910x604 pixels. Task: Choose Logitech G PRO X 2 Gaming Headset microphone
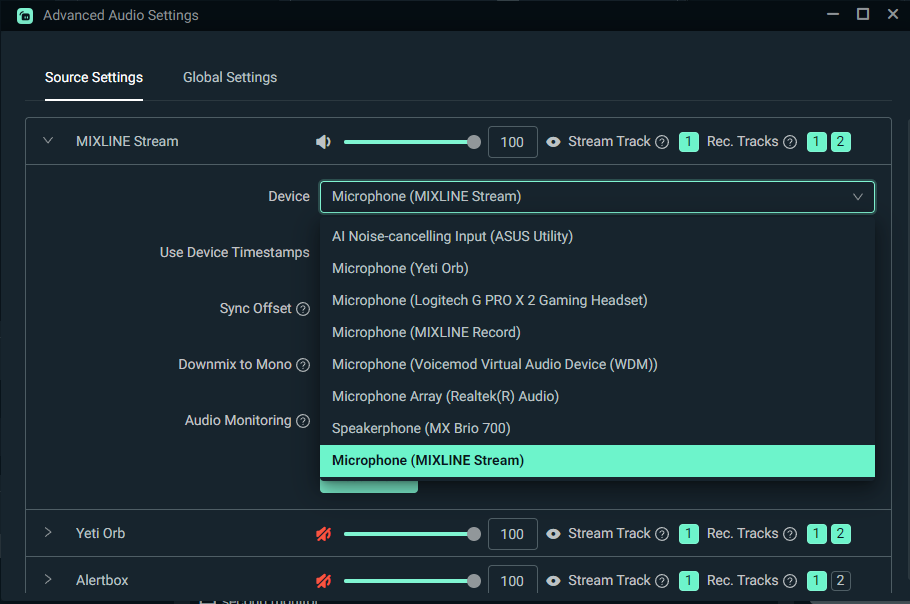[597, 301]
